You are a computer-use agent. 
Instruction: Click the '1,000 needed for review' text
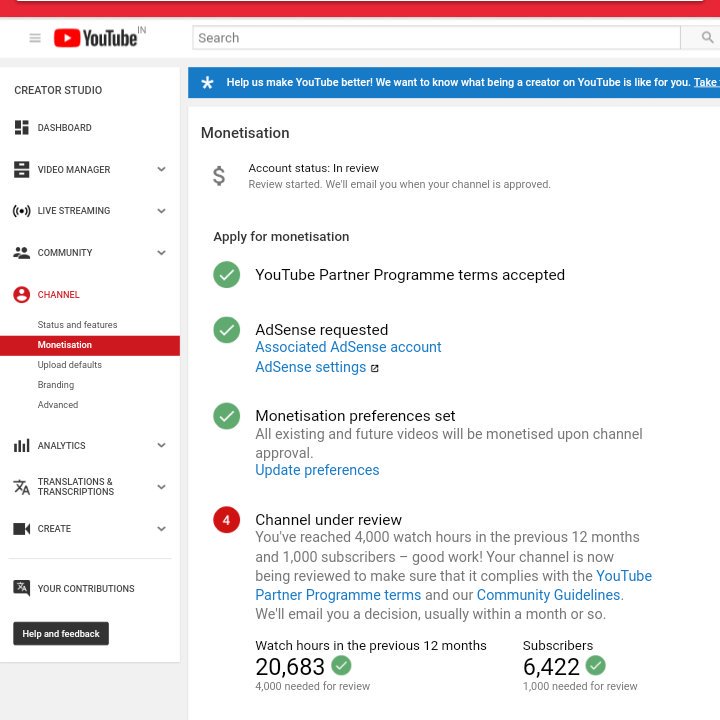(x=580, y=686)
